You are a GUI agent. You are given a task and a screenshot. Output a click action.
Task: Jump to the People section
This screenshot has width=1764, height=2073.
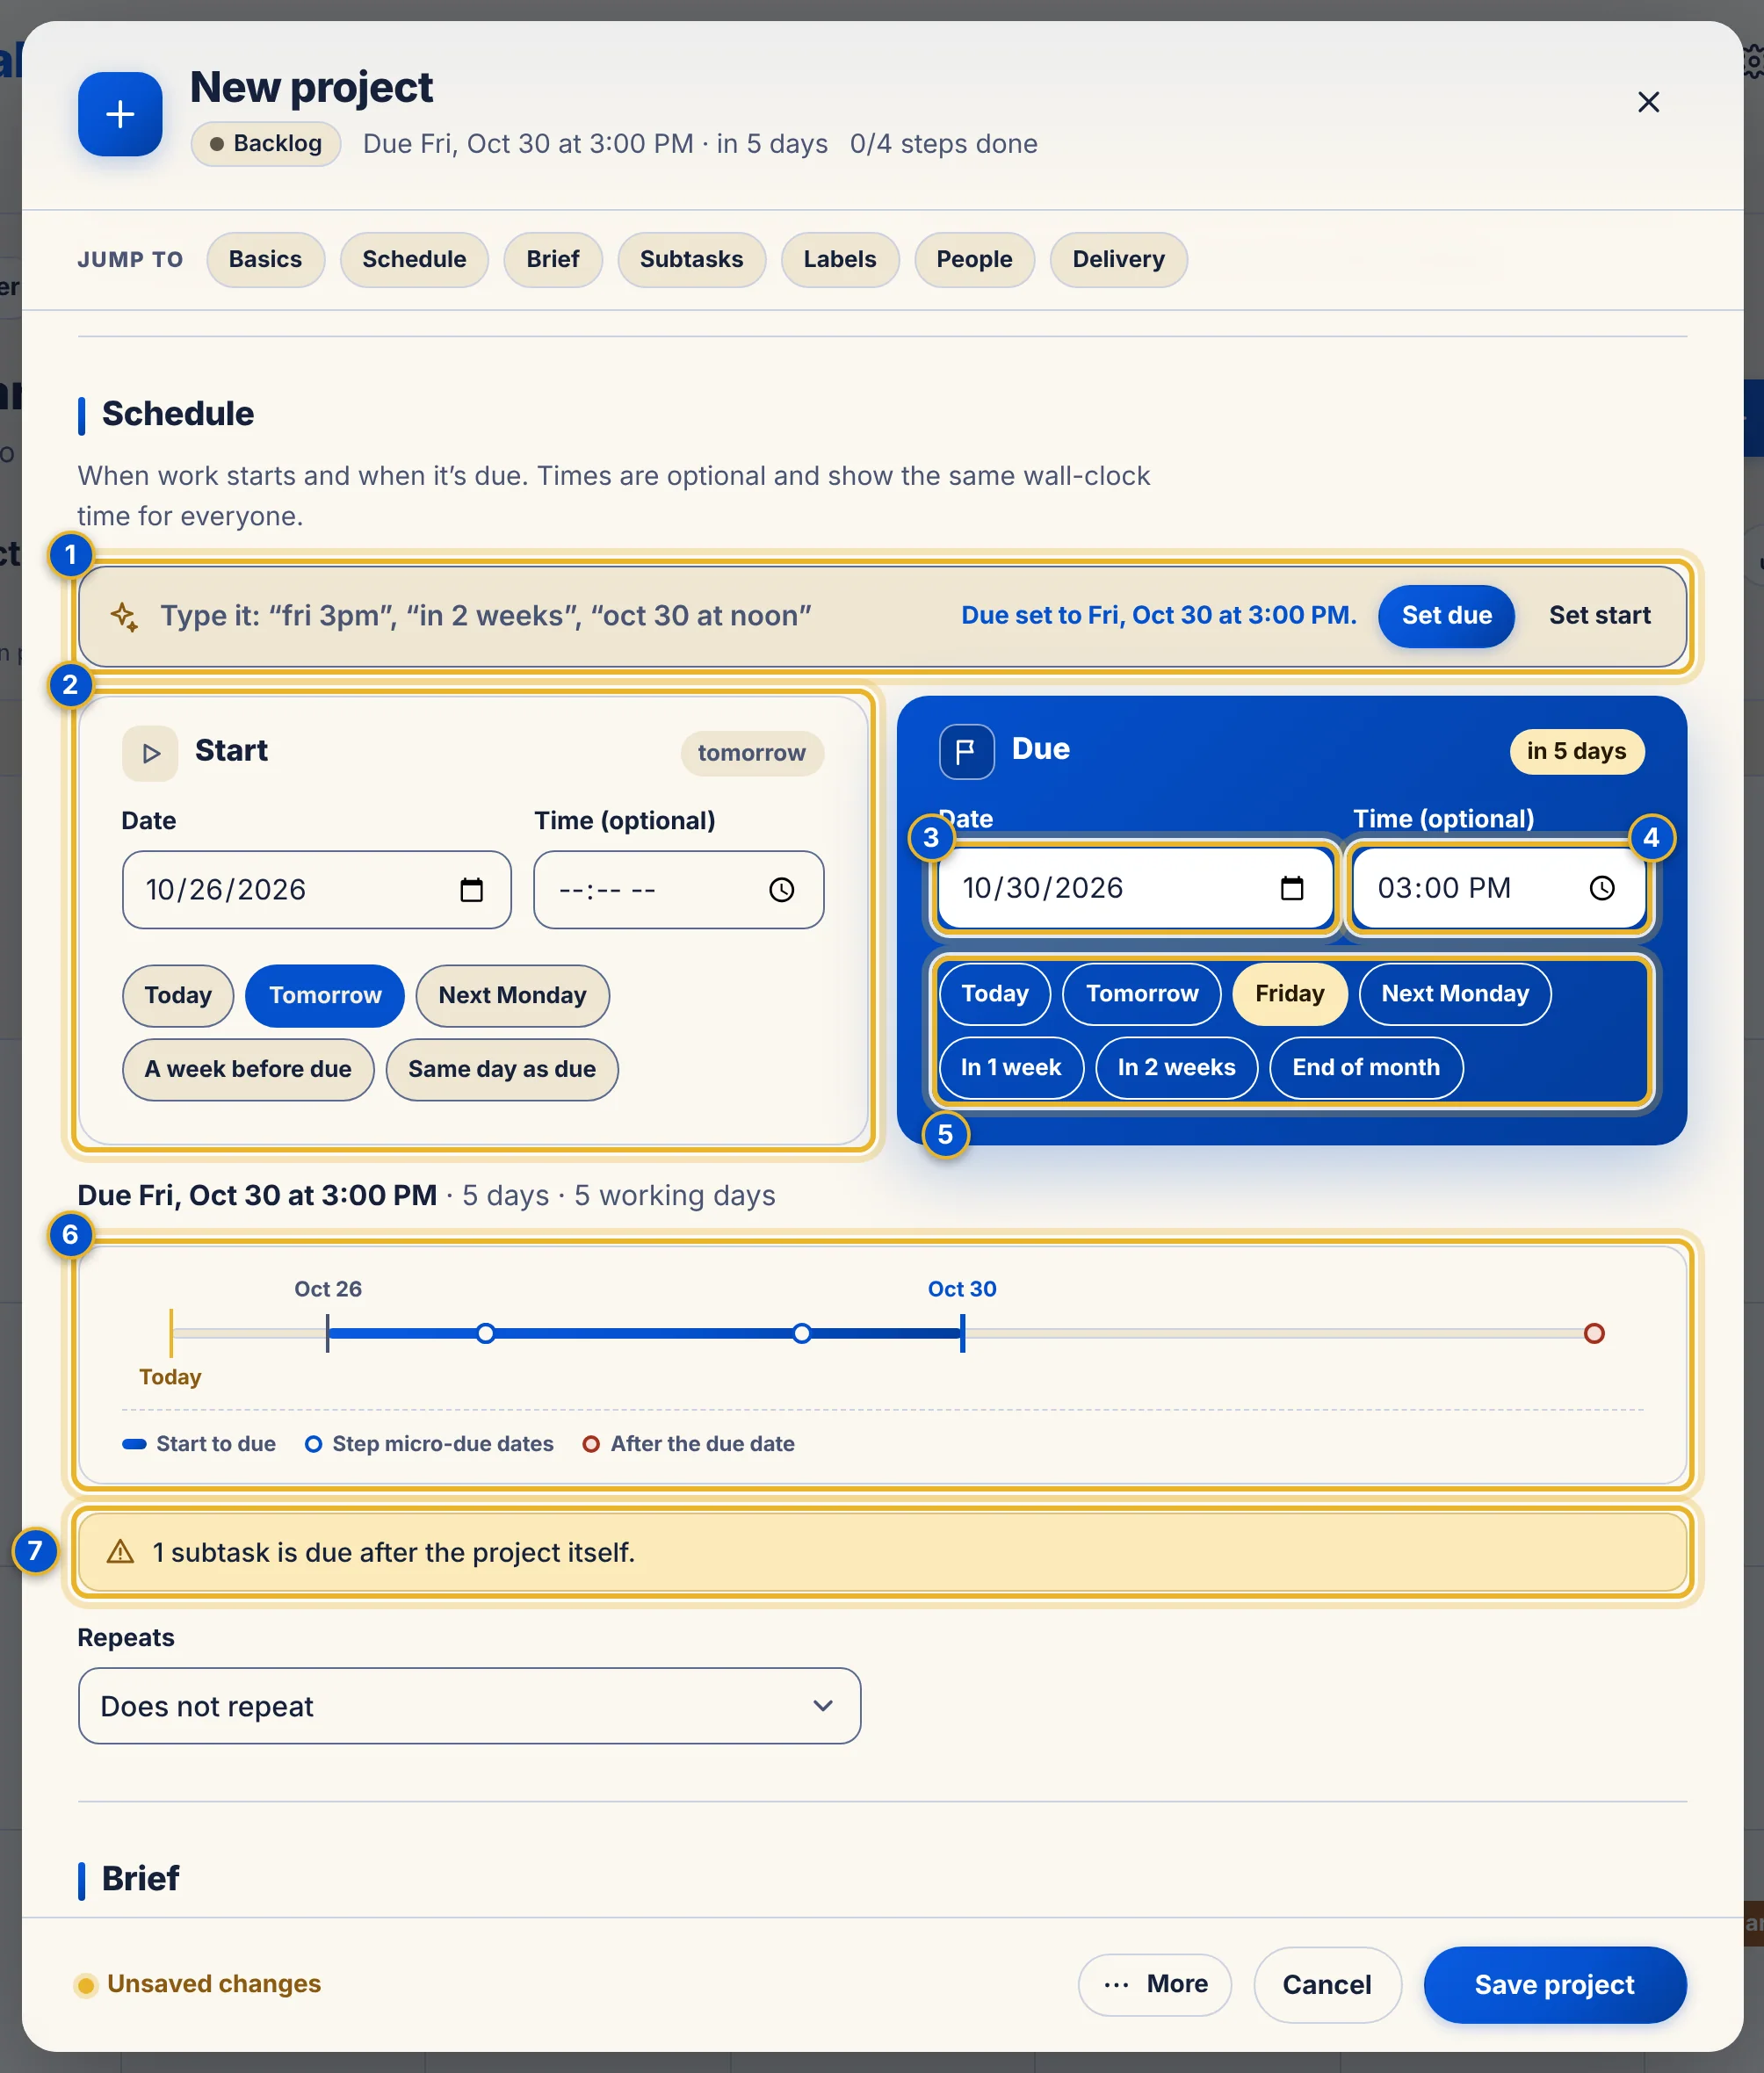point(974,260)
